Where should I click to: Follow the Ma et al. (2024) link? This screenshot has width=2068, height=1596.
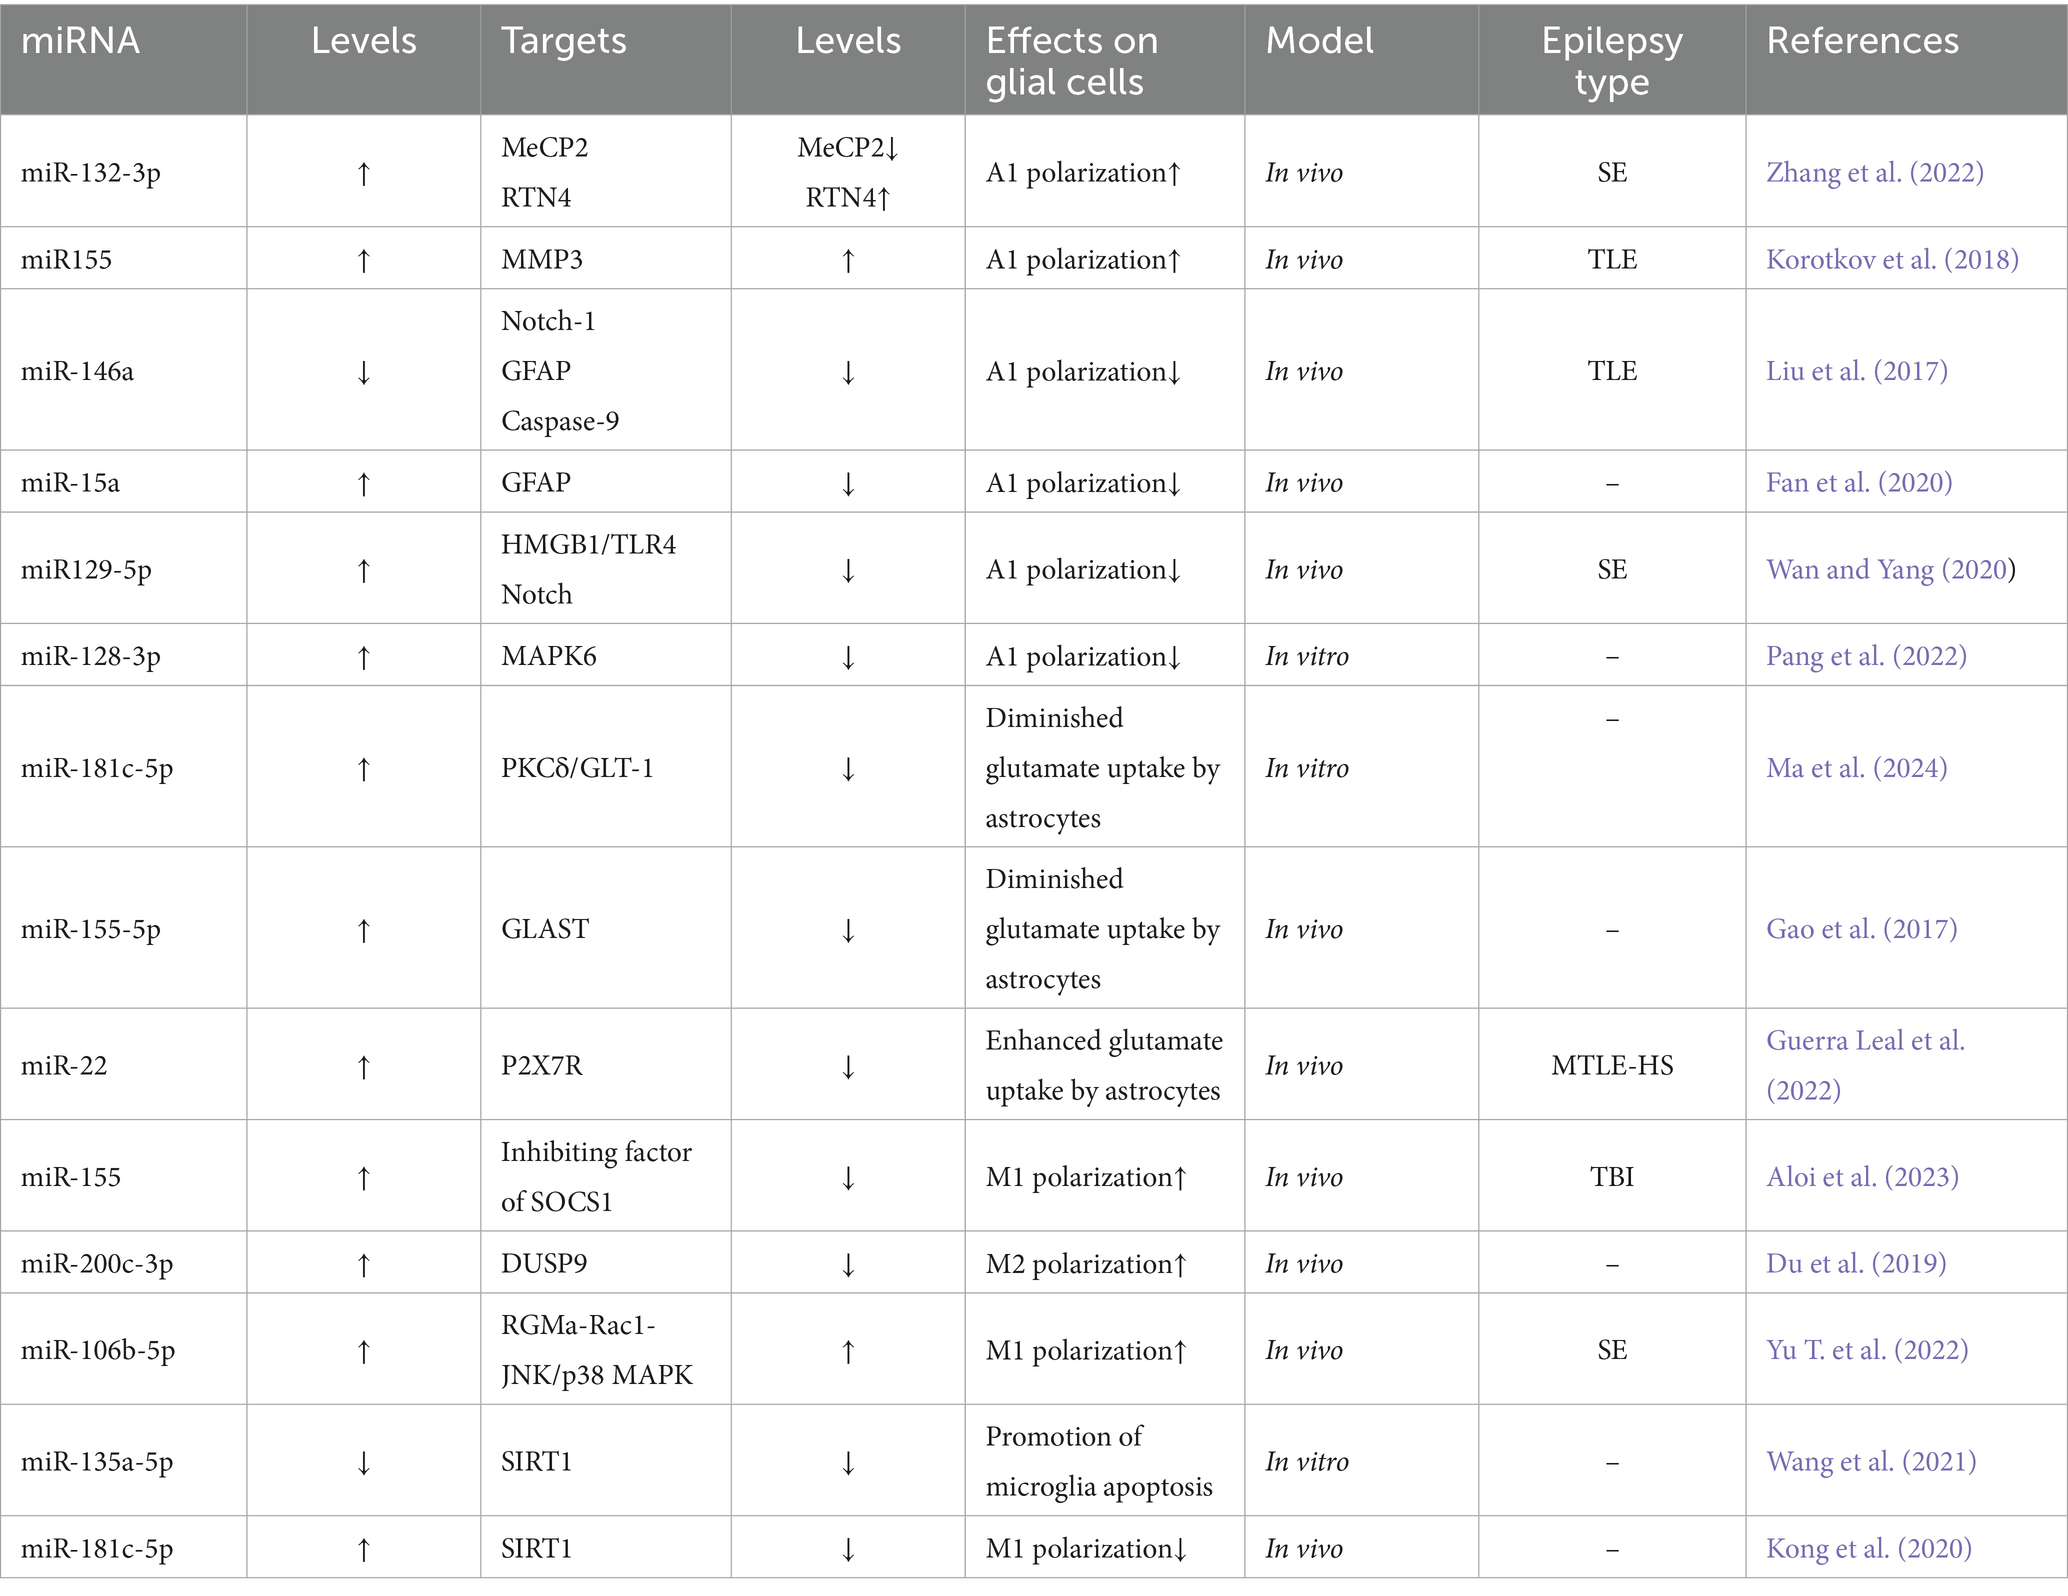click(x=1857, y=768)
